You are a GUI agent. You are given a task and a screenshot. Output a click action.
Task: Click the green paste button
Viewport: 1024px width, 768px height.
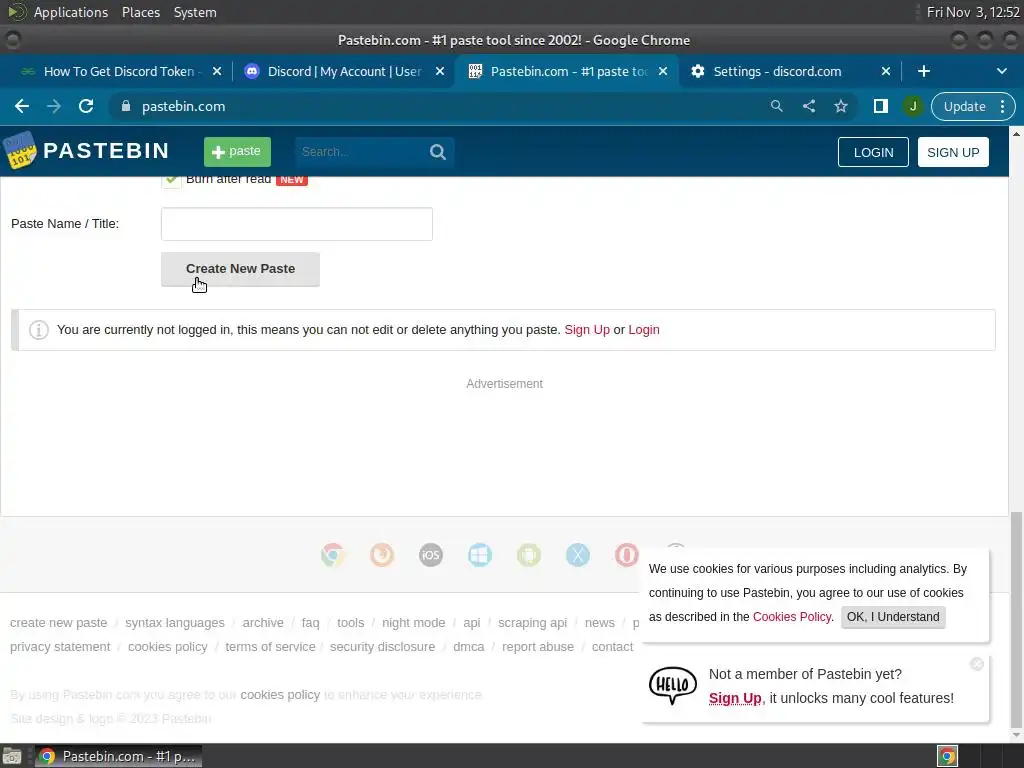click(237, 152)
